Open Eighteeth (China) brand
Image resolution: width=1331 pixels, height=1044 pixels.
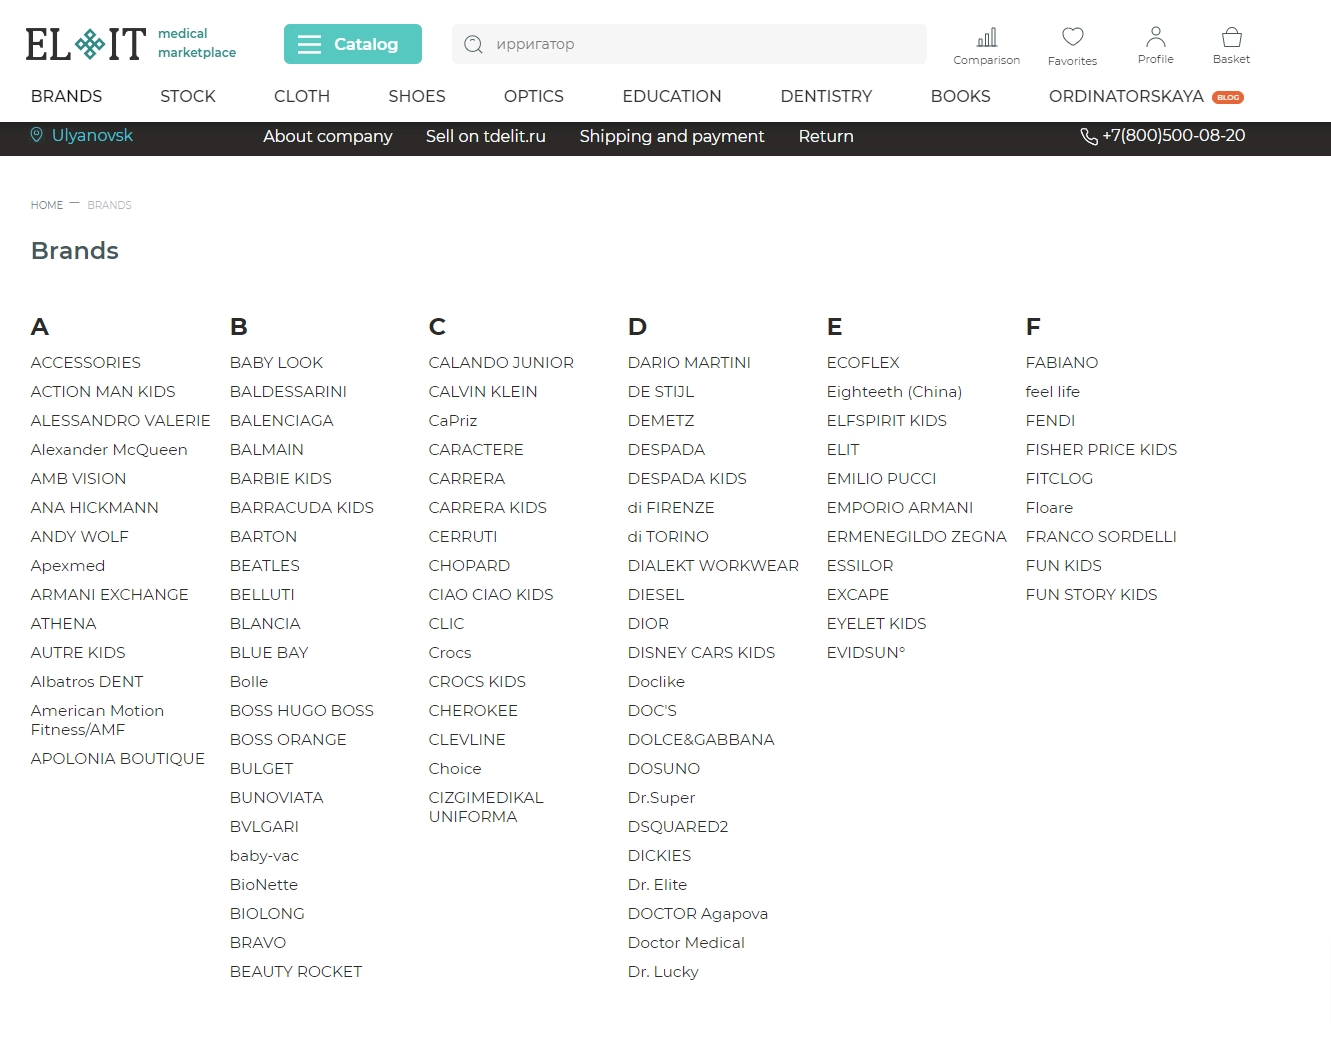[894, 391]
